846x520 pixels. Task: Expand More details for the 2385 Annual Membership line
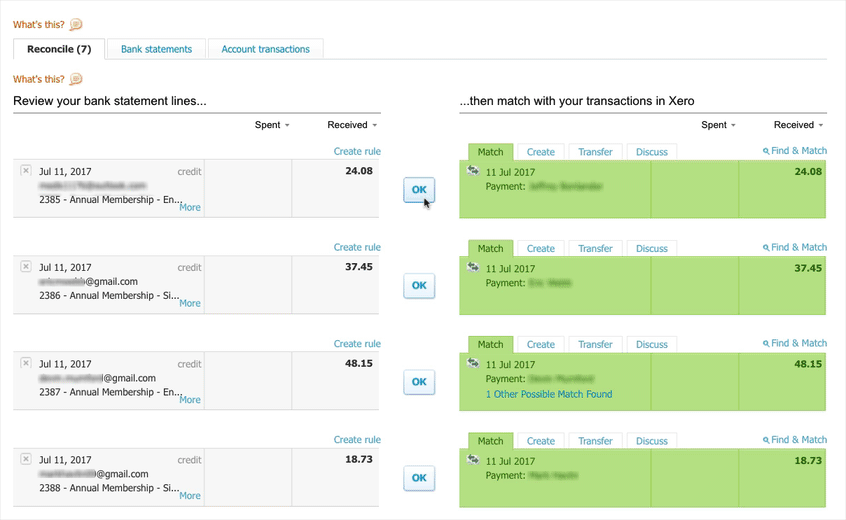point(190,207)
